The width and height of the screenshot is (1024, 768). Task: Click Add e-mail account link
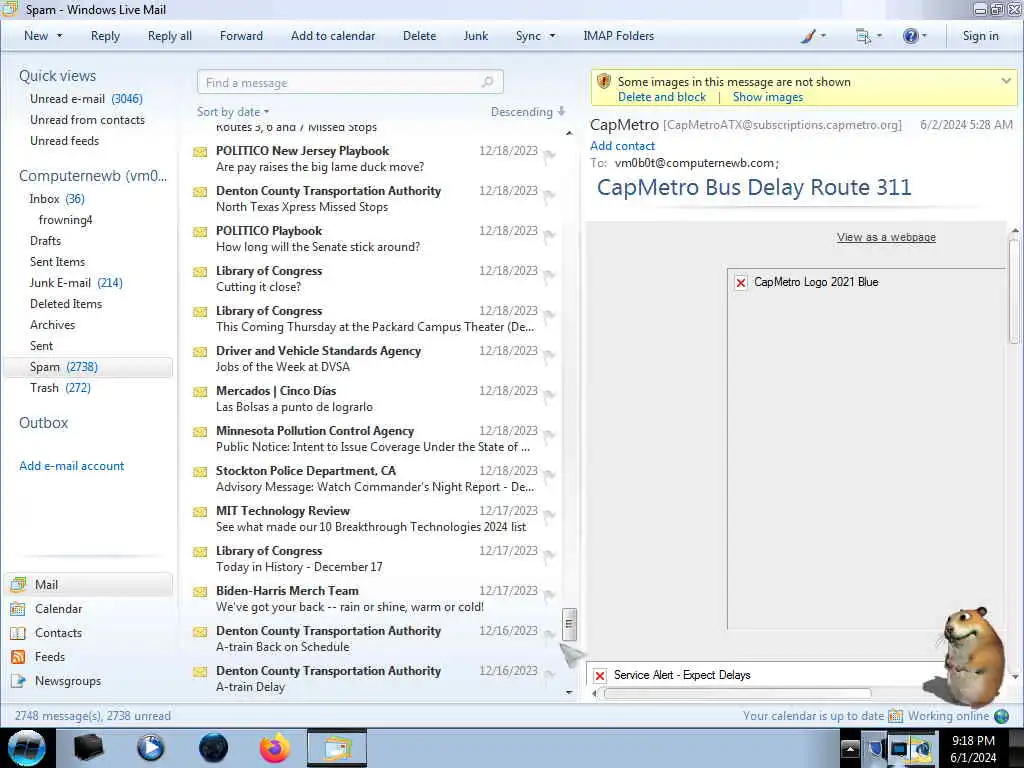71,466
